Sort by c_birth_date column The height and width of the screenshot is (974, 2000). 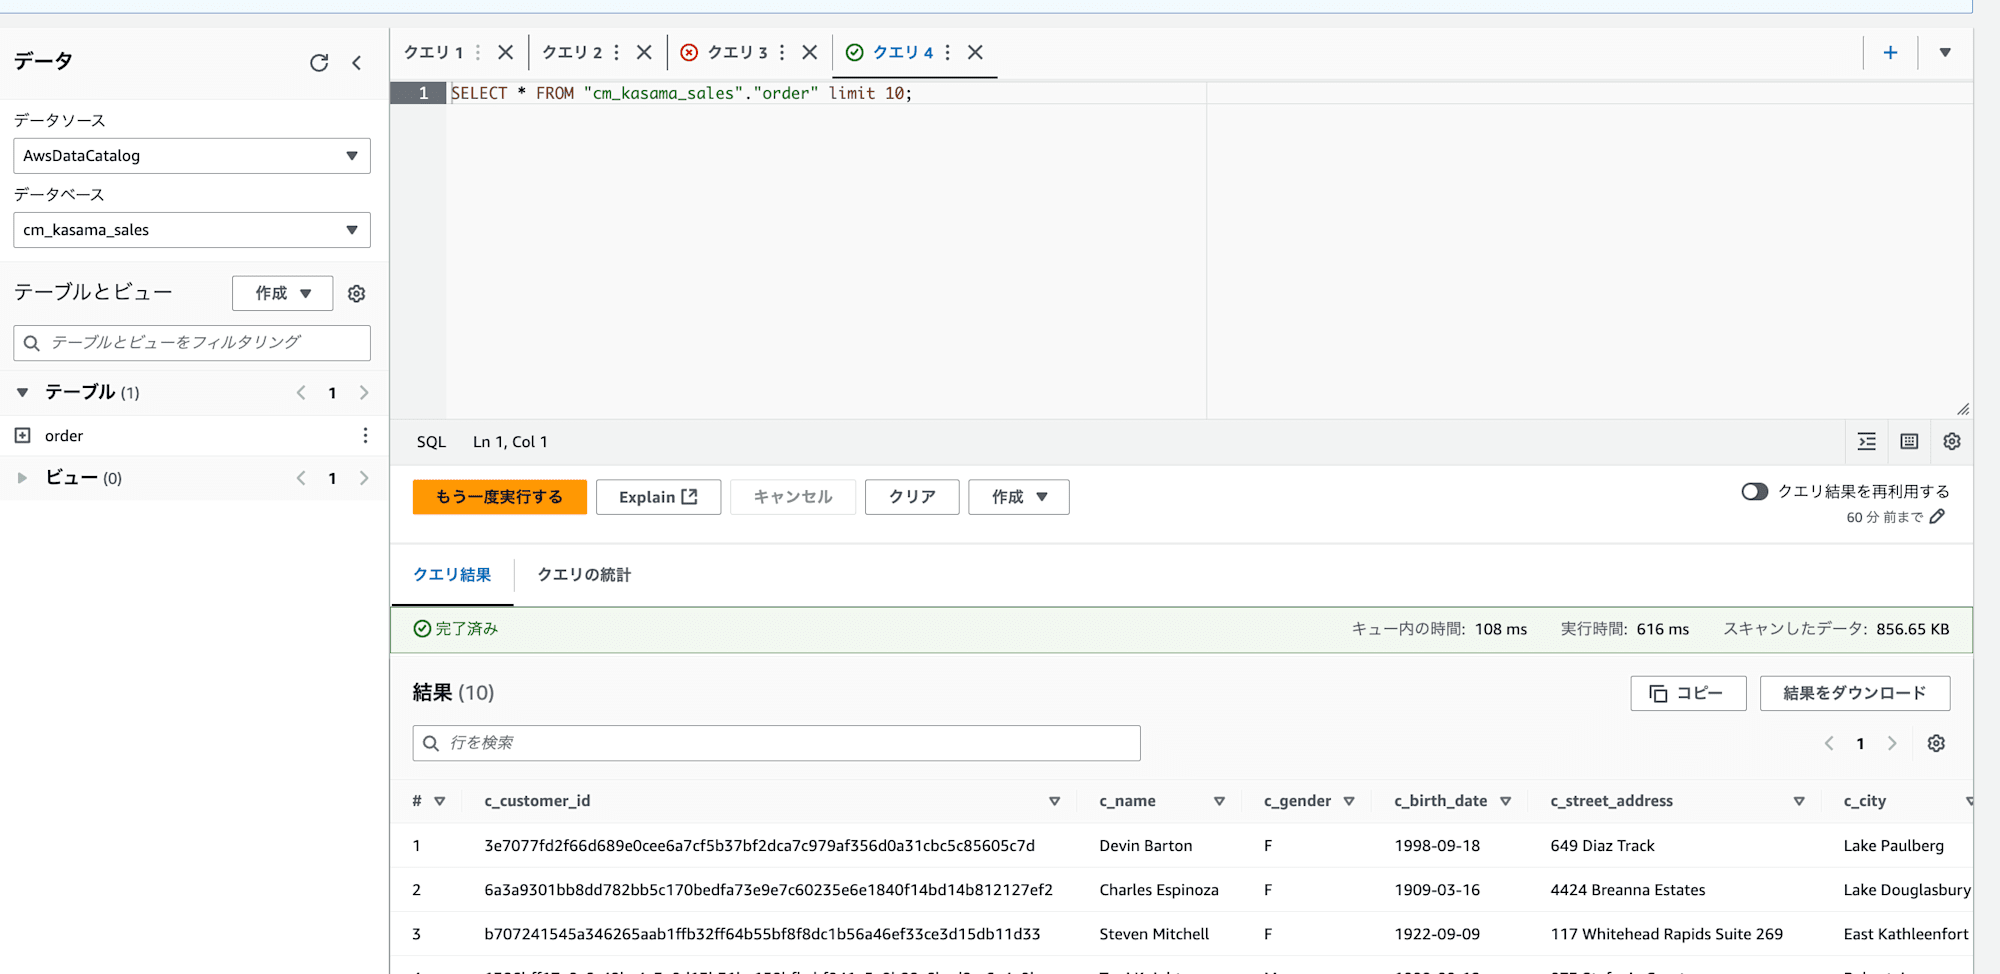(x=1505, y=801)
